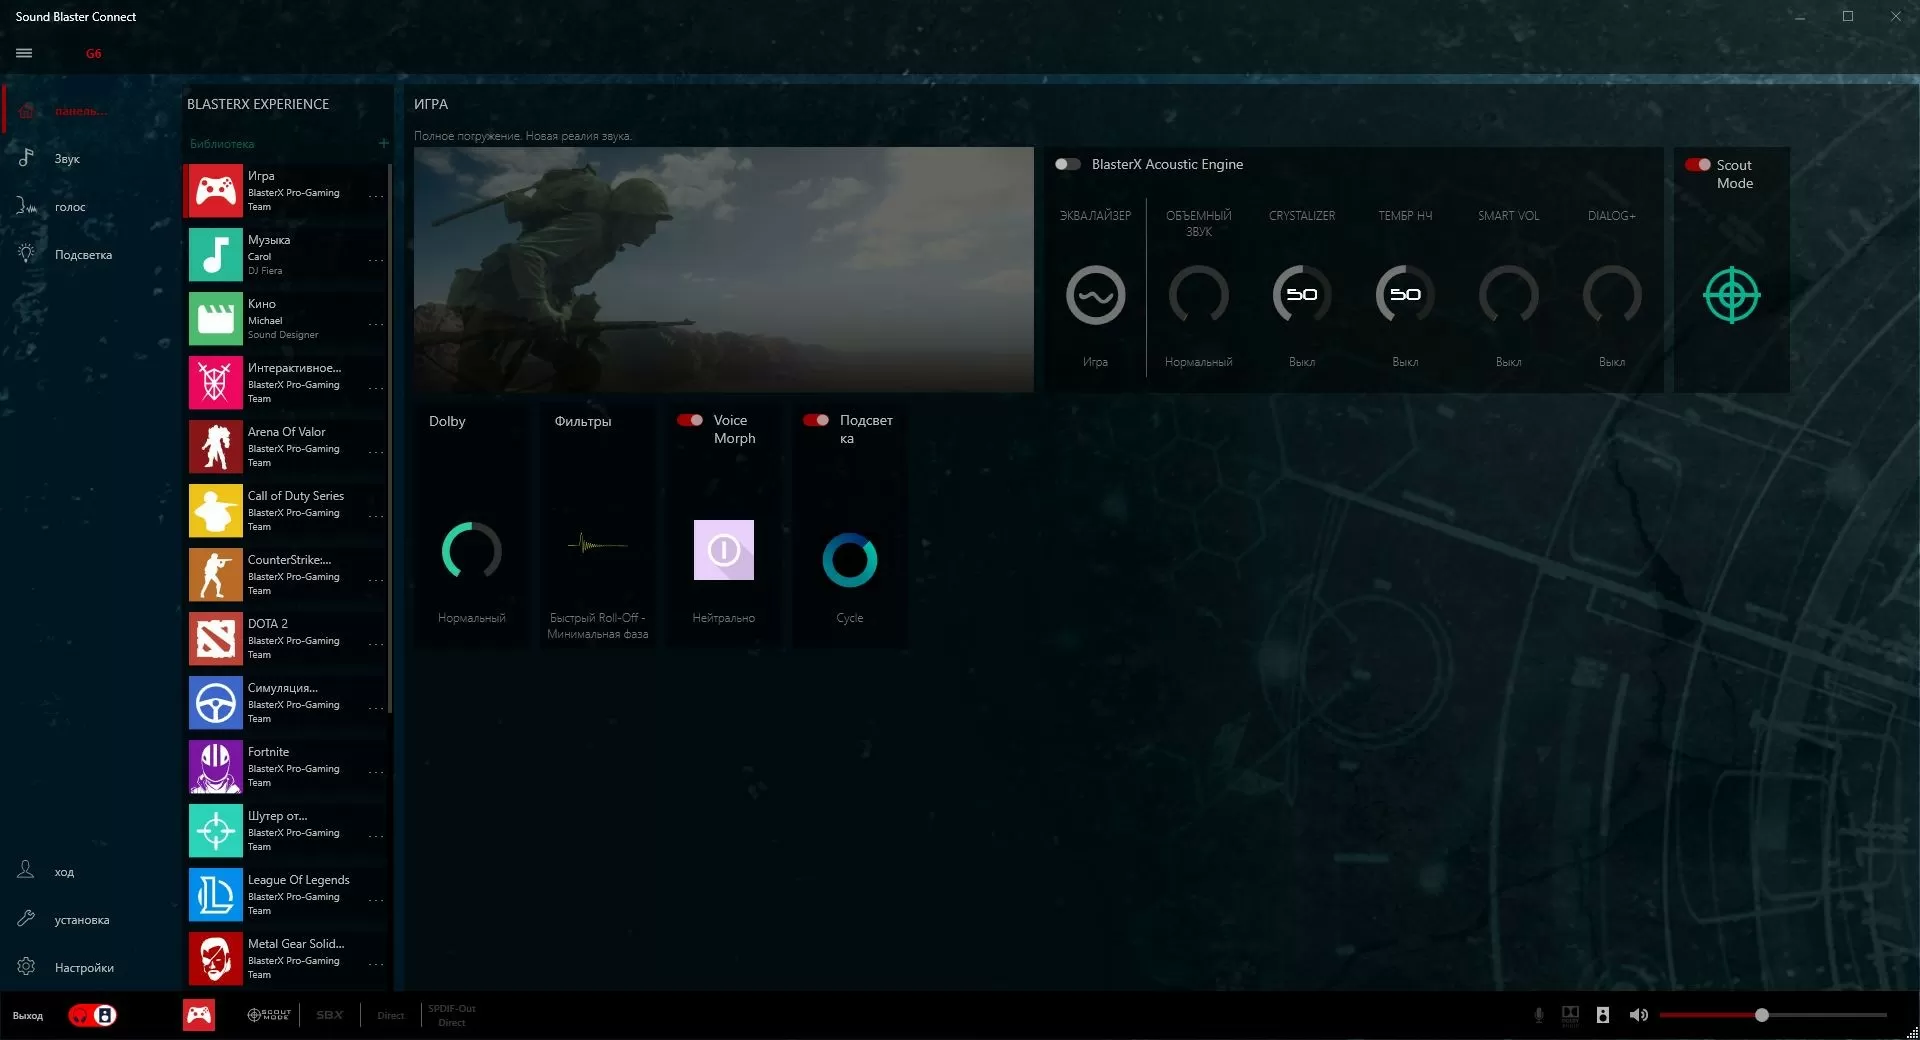Select the Кино clapperboard profile icon

[x=215, y=318]
